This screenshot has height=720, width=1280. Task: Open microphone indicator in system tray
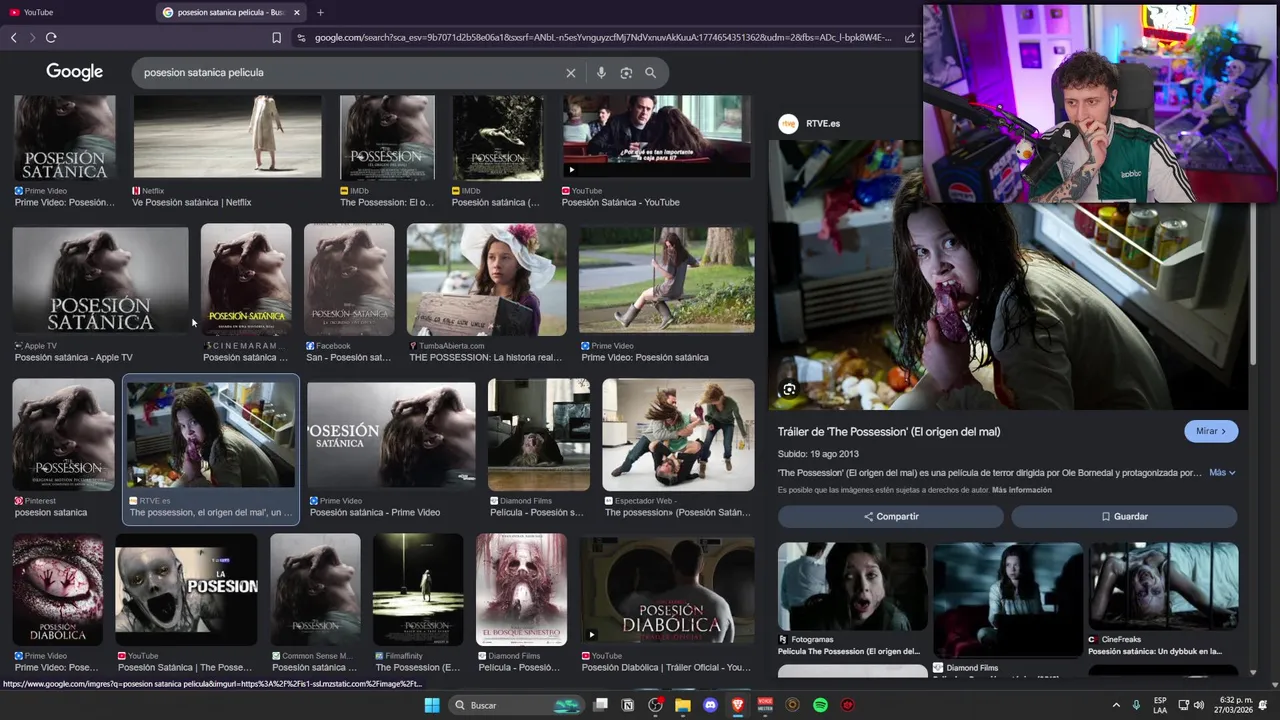click(1136, 705)
